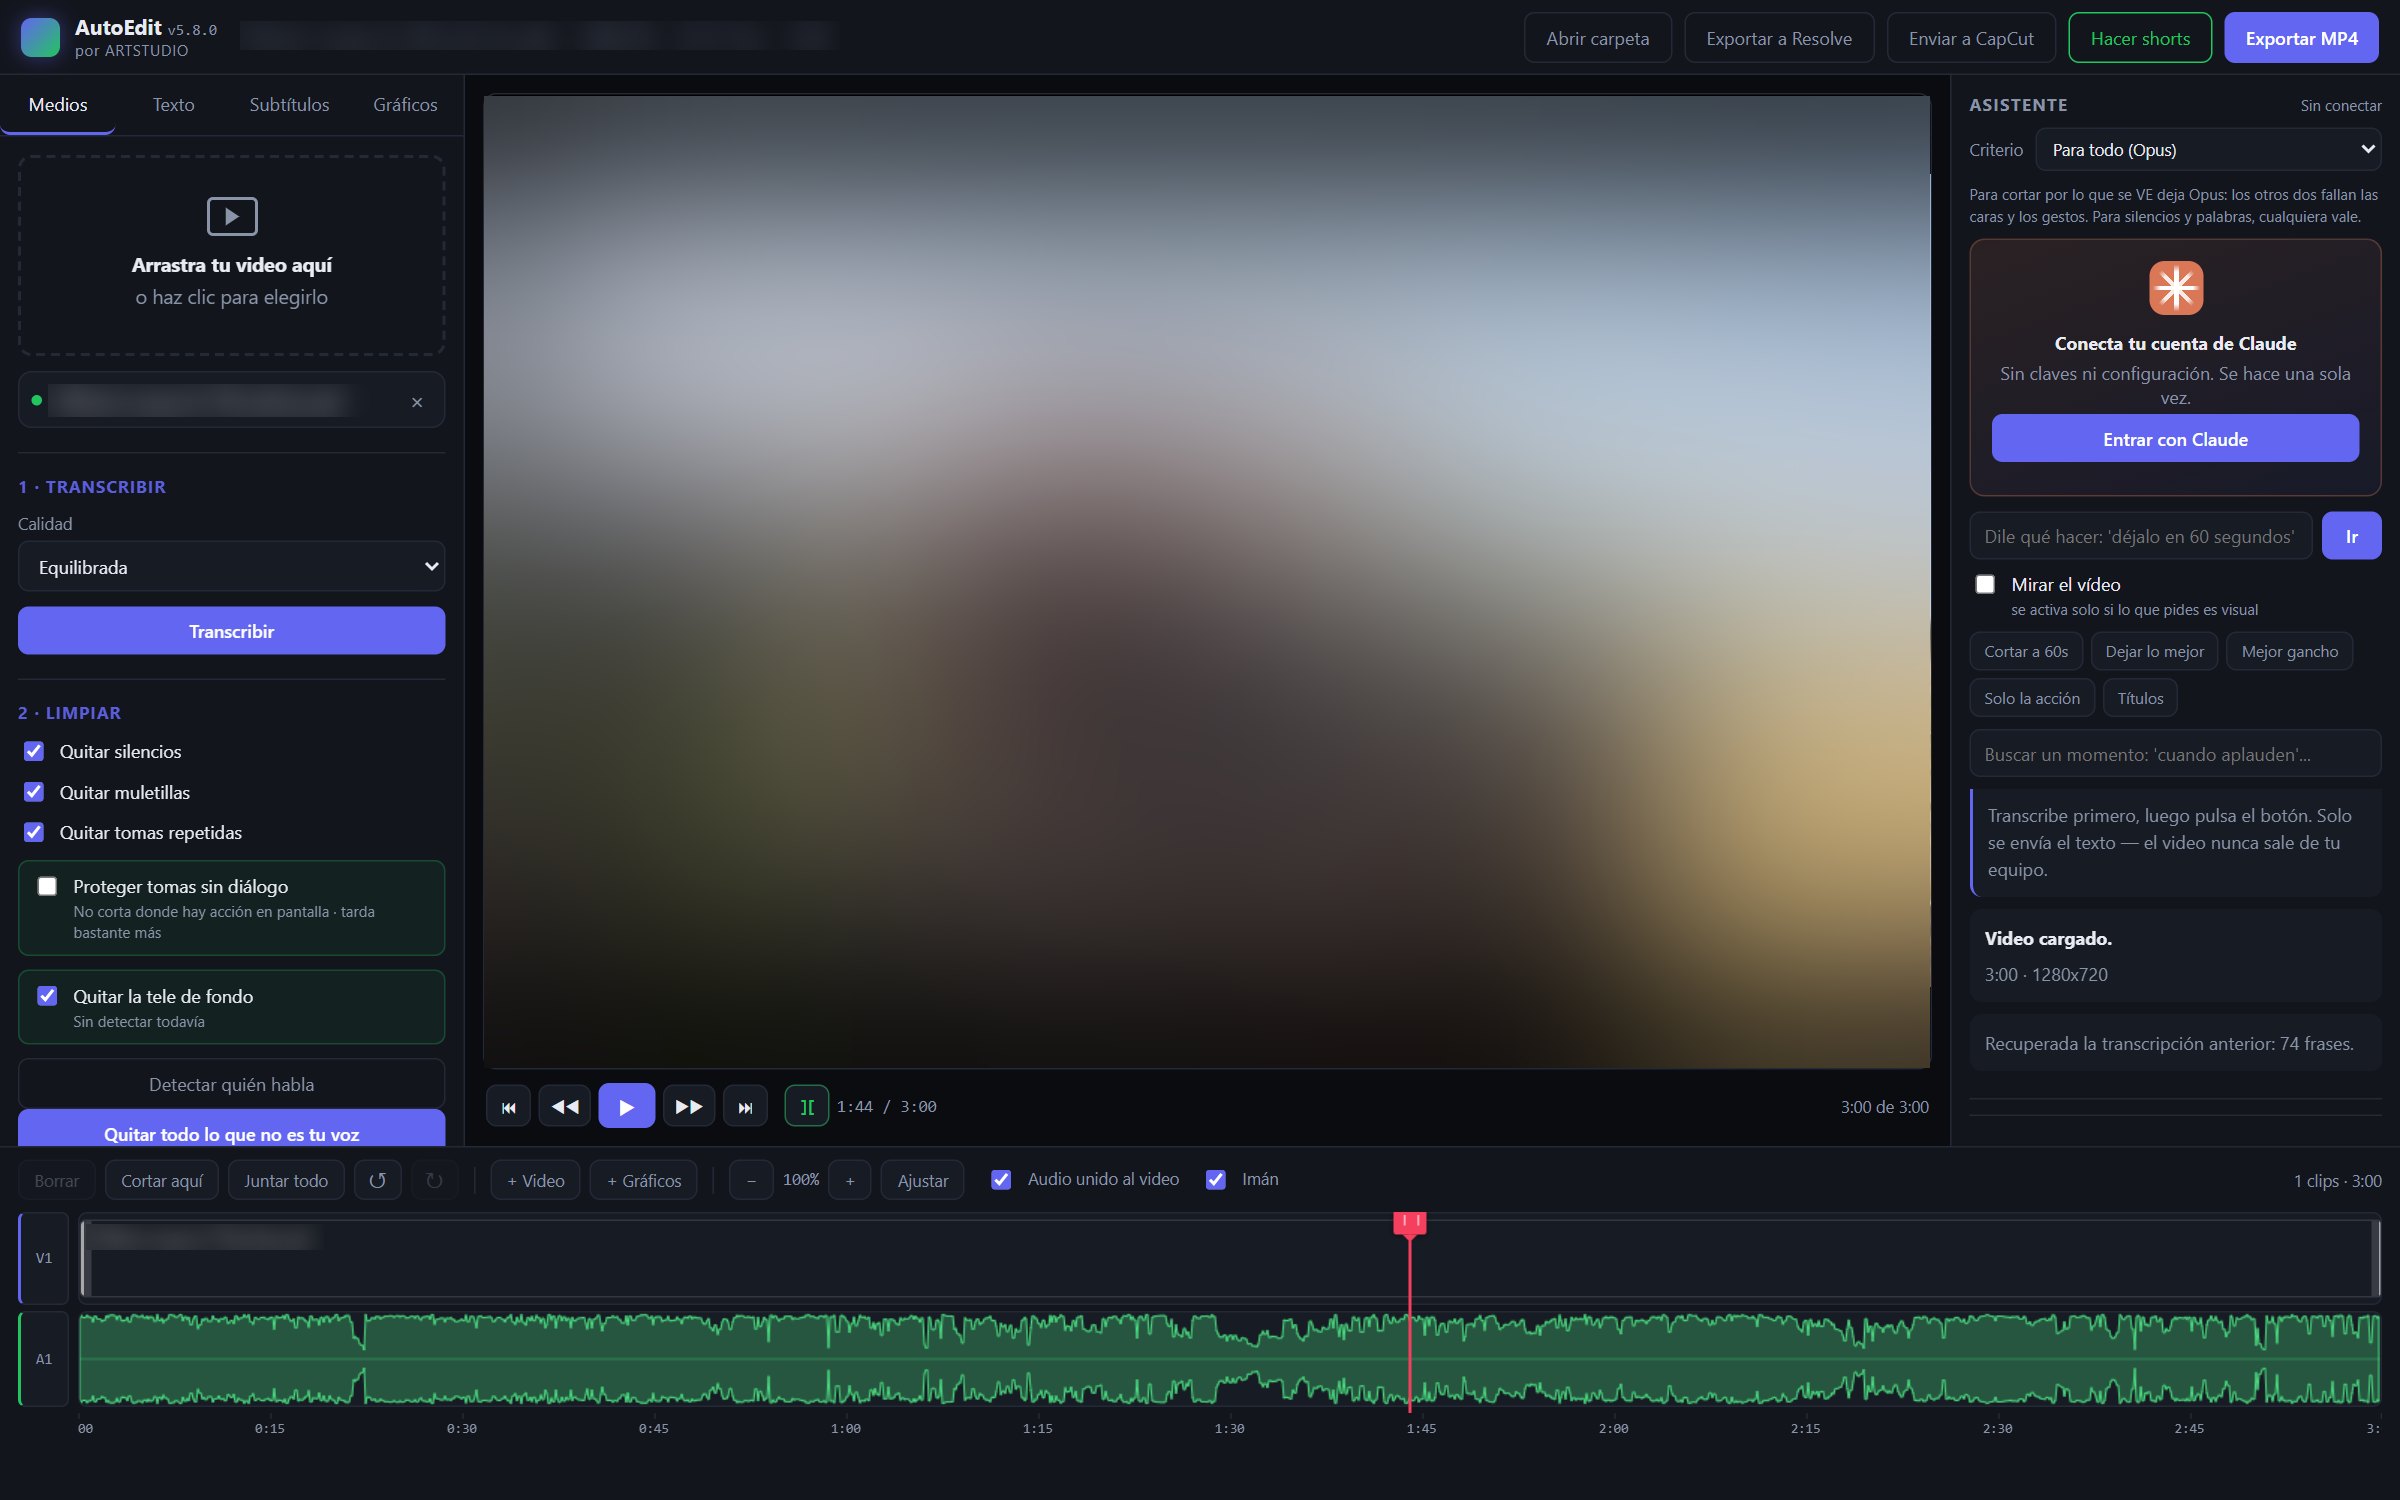Remove the loaded file with the X
Viewport: 2400px width, 1500px height.
(x=417, y=402)
